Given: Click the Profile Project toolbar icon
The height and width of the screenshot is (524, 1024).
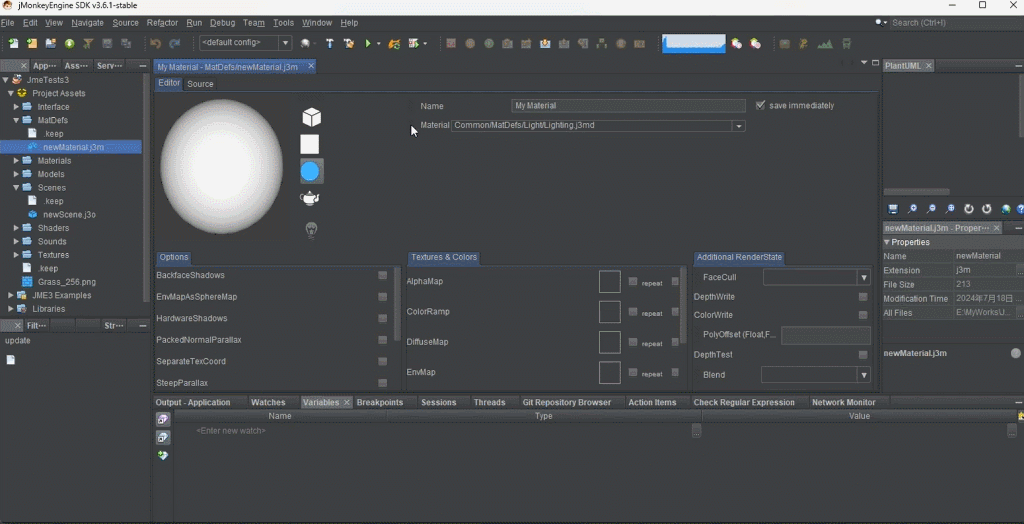Looking at the screenshot, I should [x=413, y=44].
